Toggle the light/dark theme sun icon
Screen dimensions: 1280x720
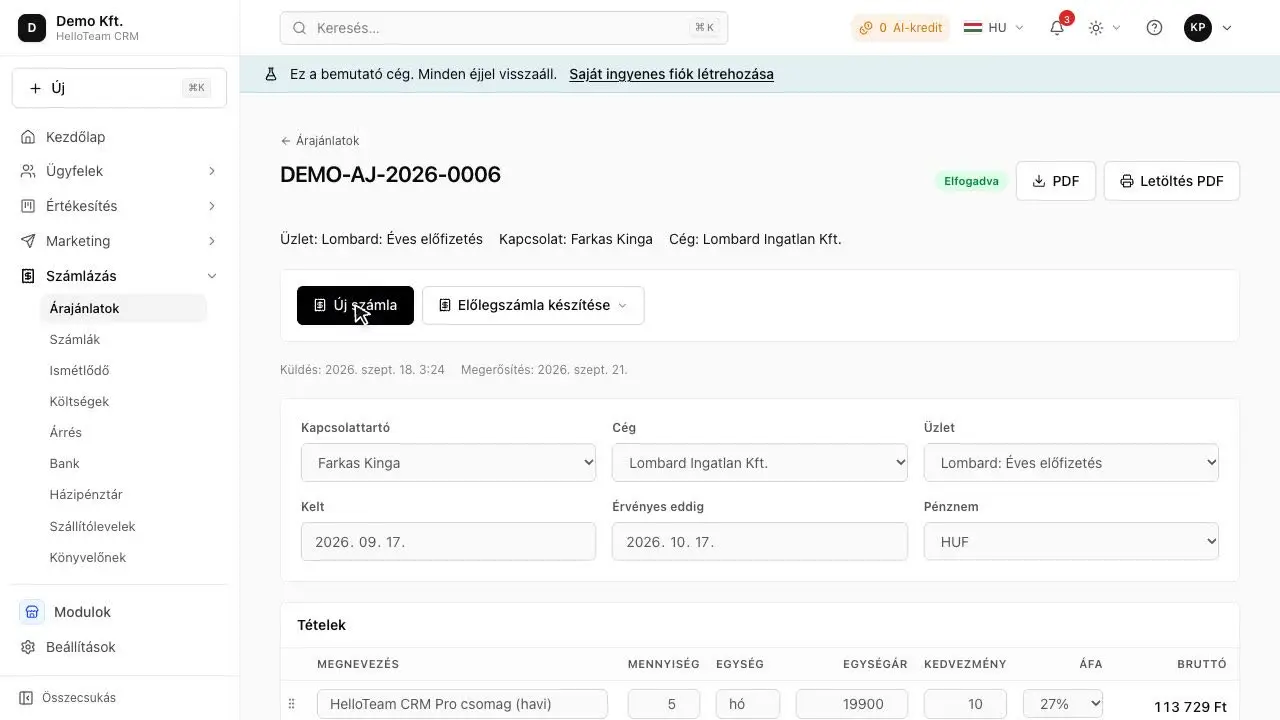(1096, 28)
